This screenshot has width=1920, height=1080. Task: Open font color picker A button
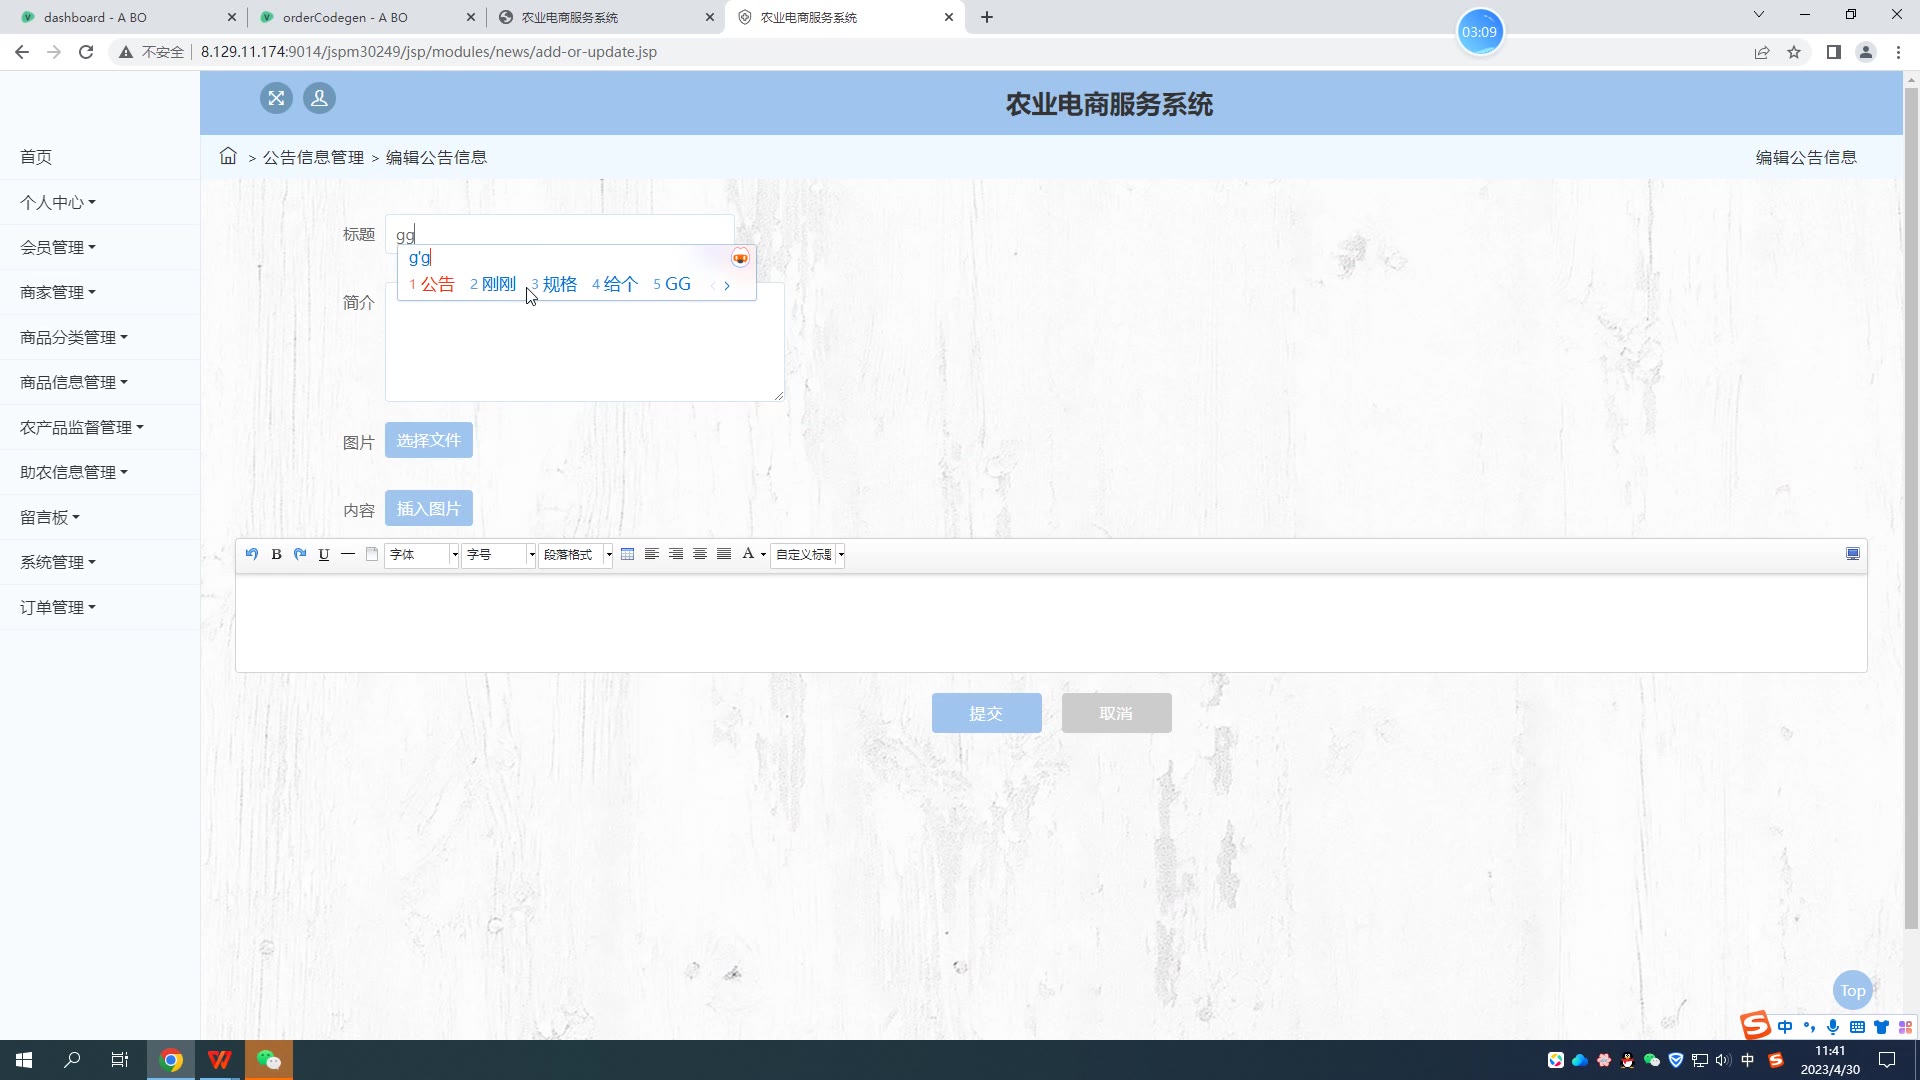(x=748, y=554)
